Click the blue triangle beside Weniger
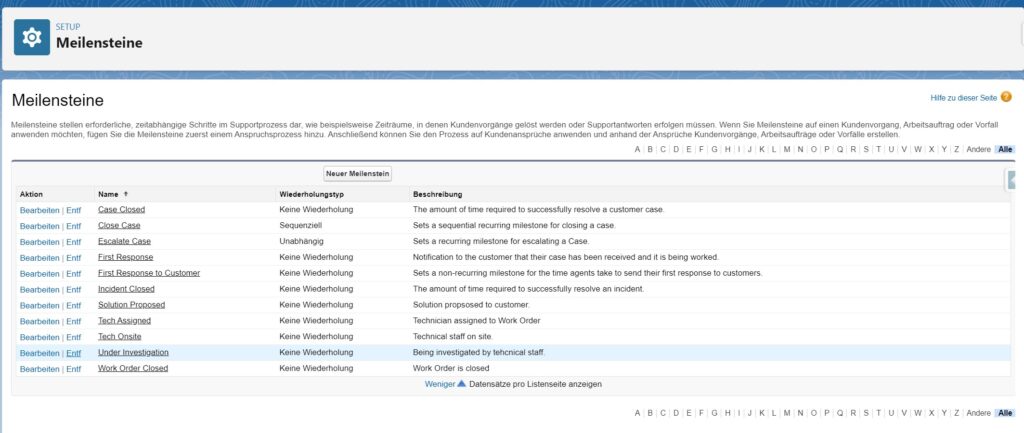 tap(461, 384)
